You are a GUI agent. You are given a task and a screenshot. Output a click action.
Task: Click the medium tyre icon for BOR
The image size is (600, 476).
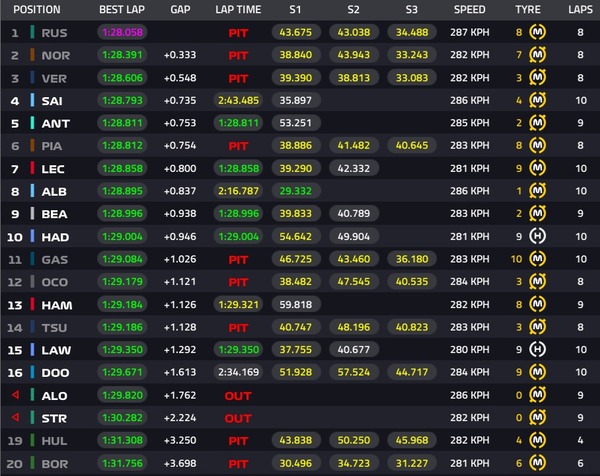(537, 463)
